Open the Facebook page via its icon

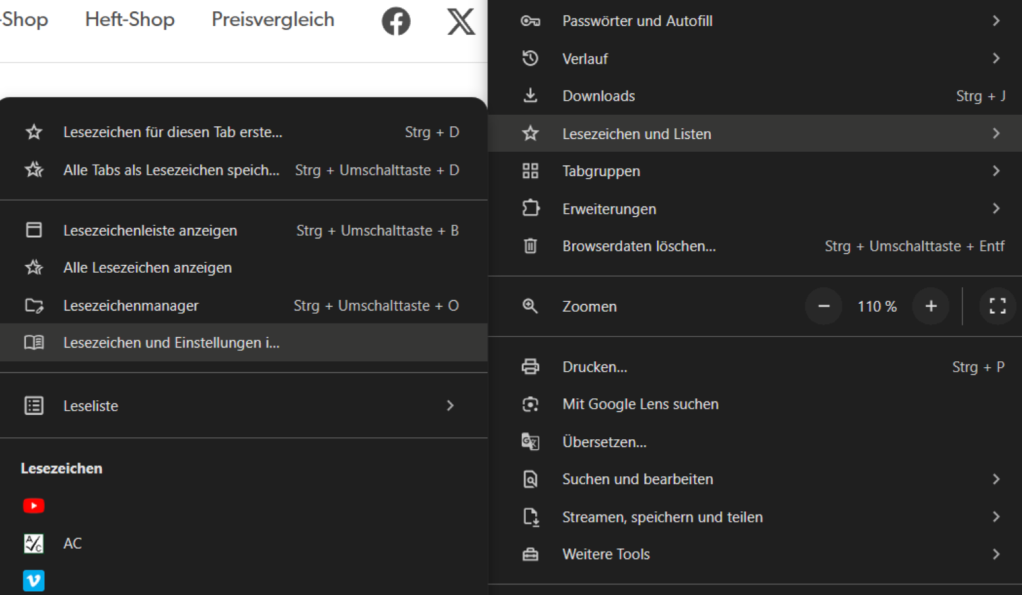[x=396, y=21]
